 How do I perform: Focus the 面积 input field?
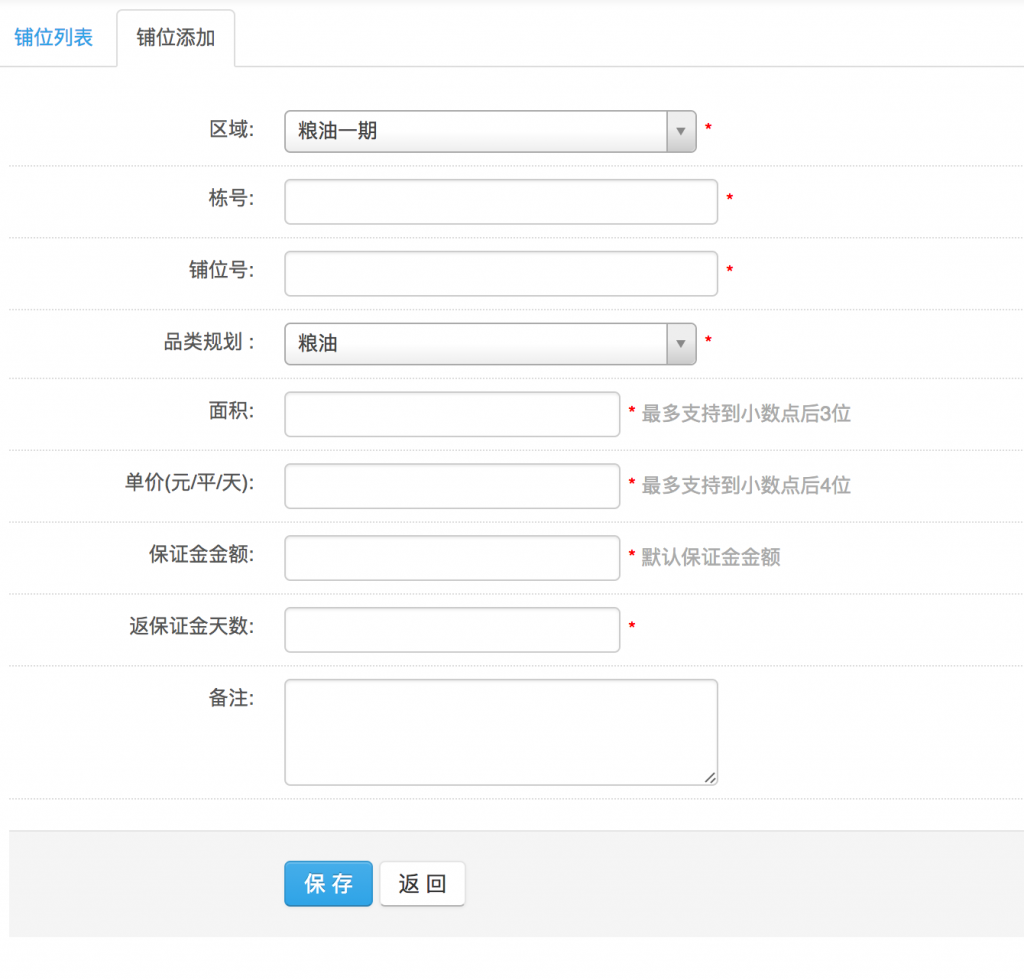pos(452,414)
